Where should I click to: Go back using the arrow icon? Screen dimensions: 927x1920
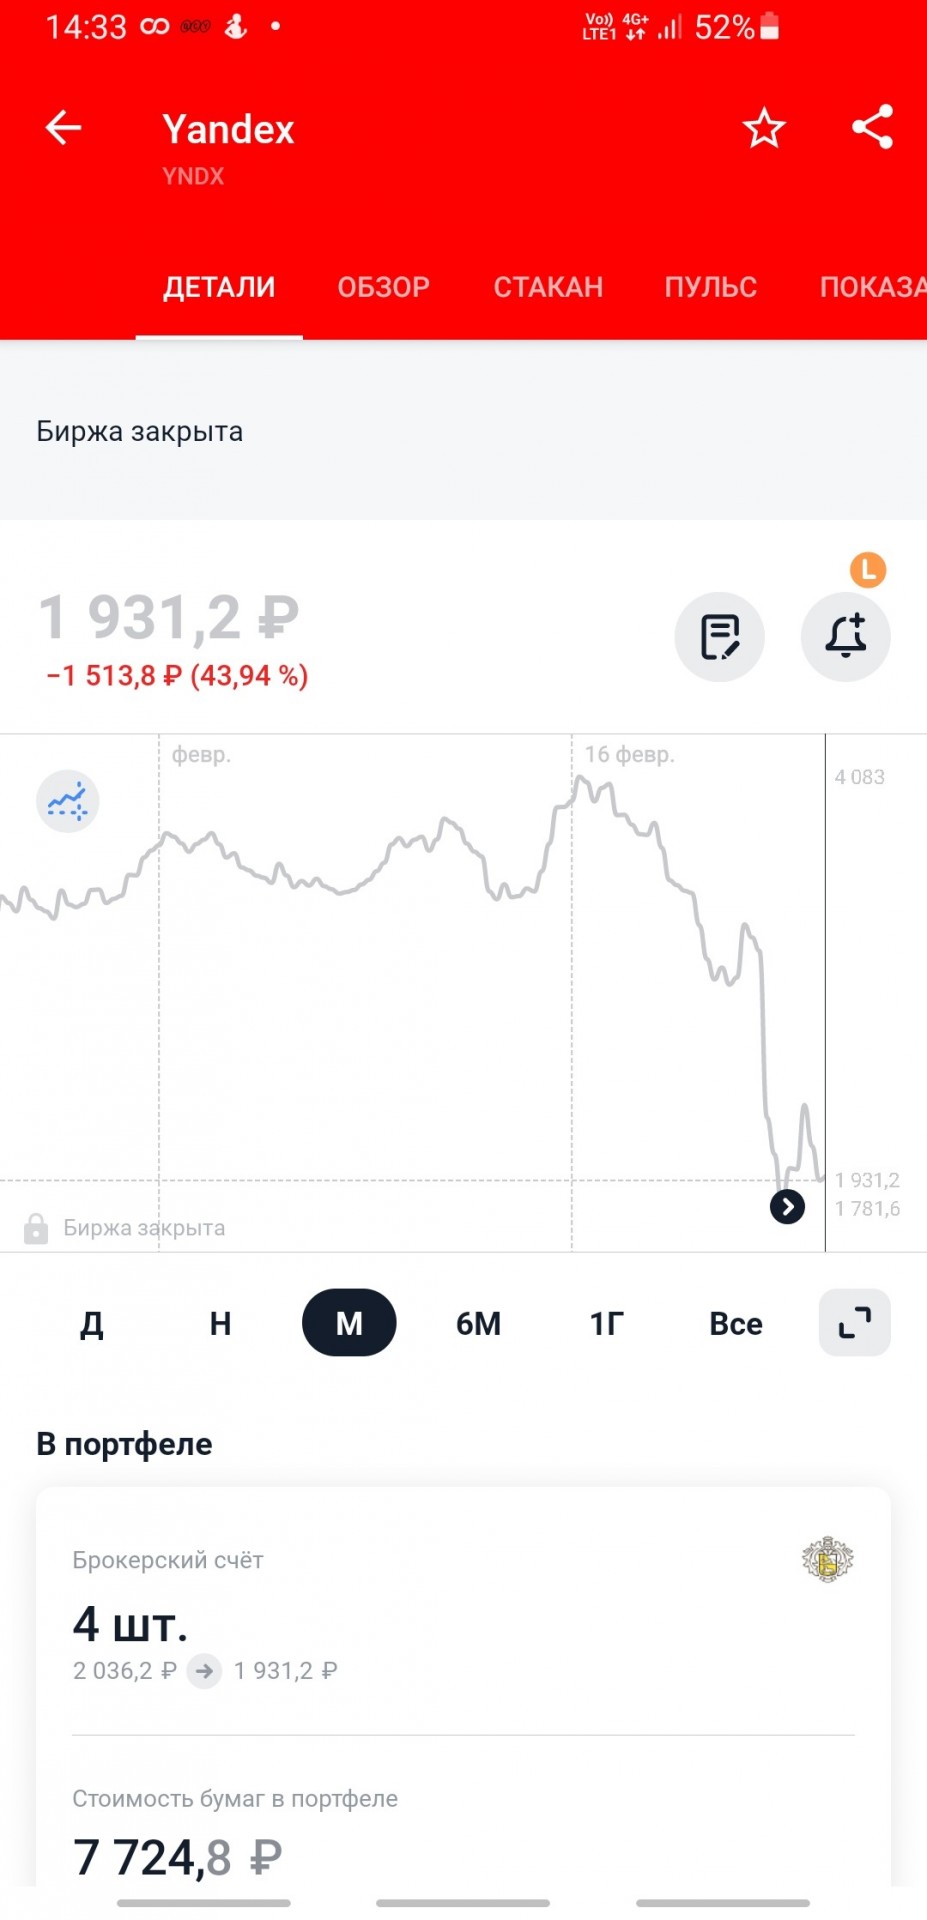[63, 128]
